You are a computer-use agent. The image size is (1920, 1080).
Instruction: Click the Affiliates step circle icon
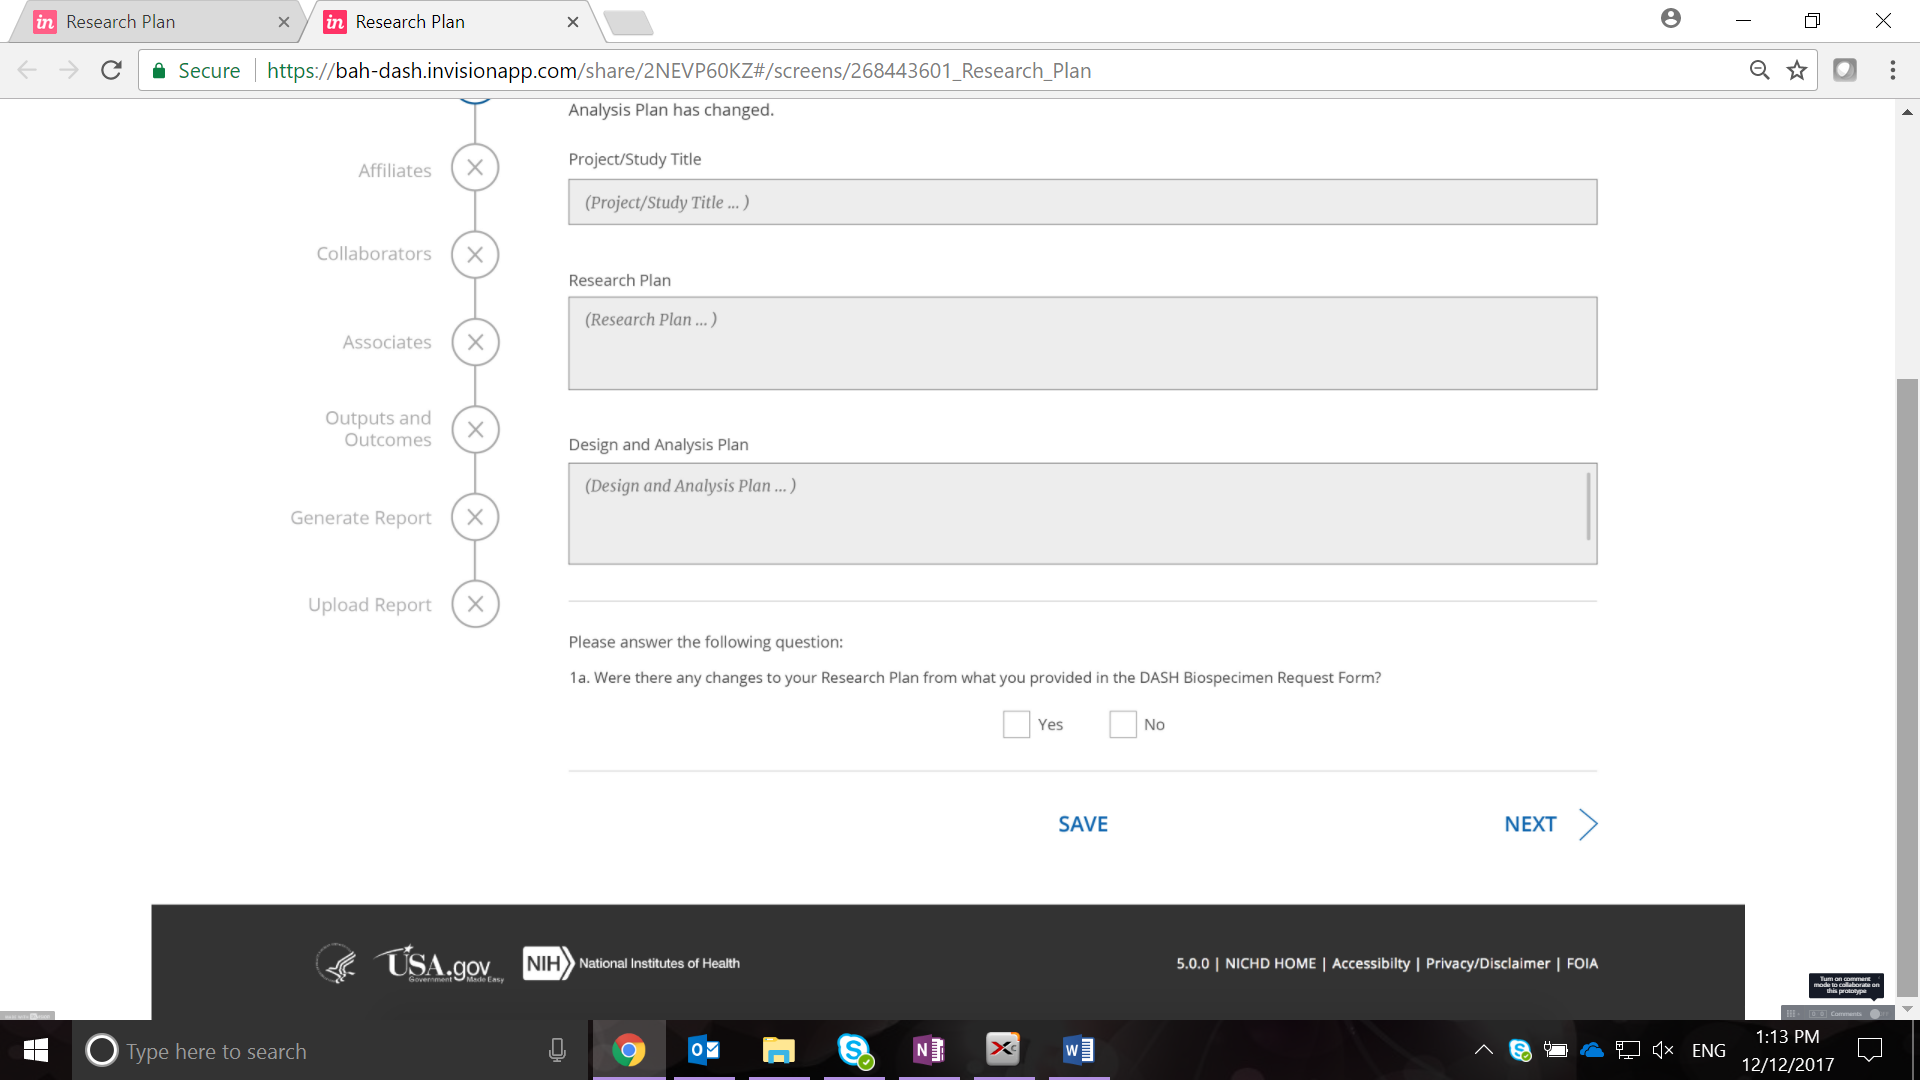click(475, 168)
